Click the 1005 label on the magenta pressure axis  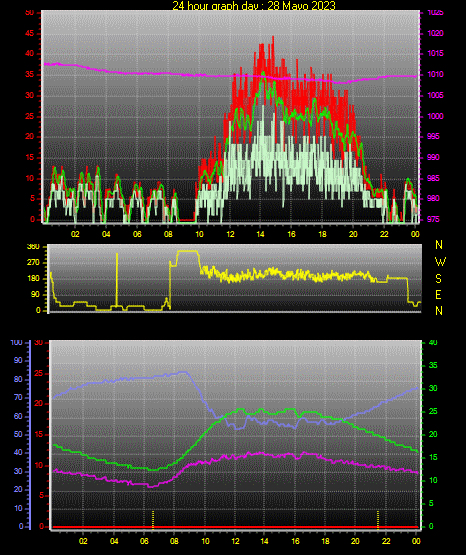436,95
